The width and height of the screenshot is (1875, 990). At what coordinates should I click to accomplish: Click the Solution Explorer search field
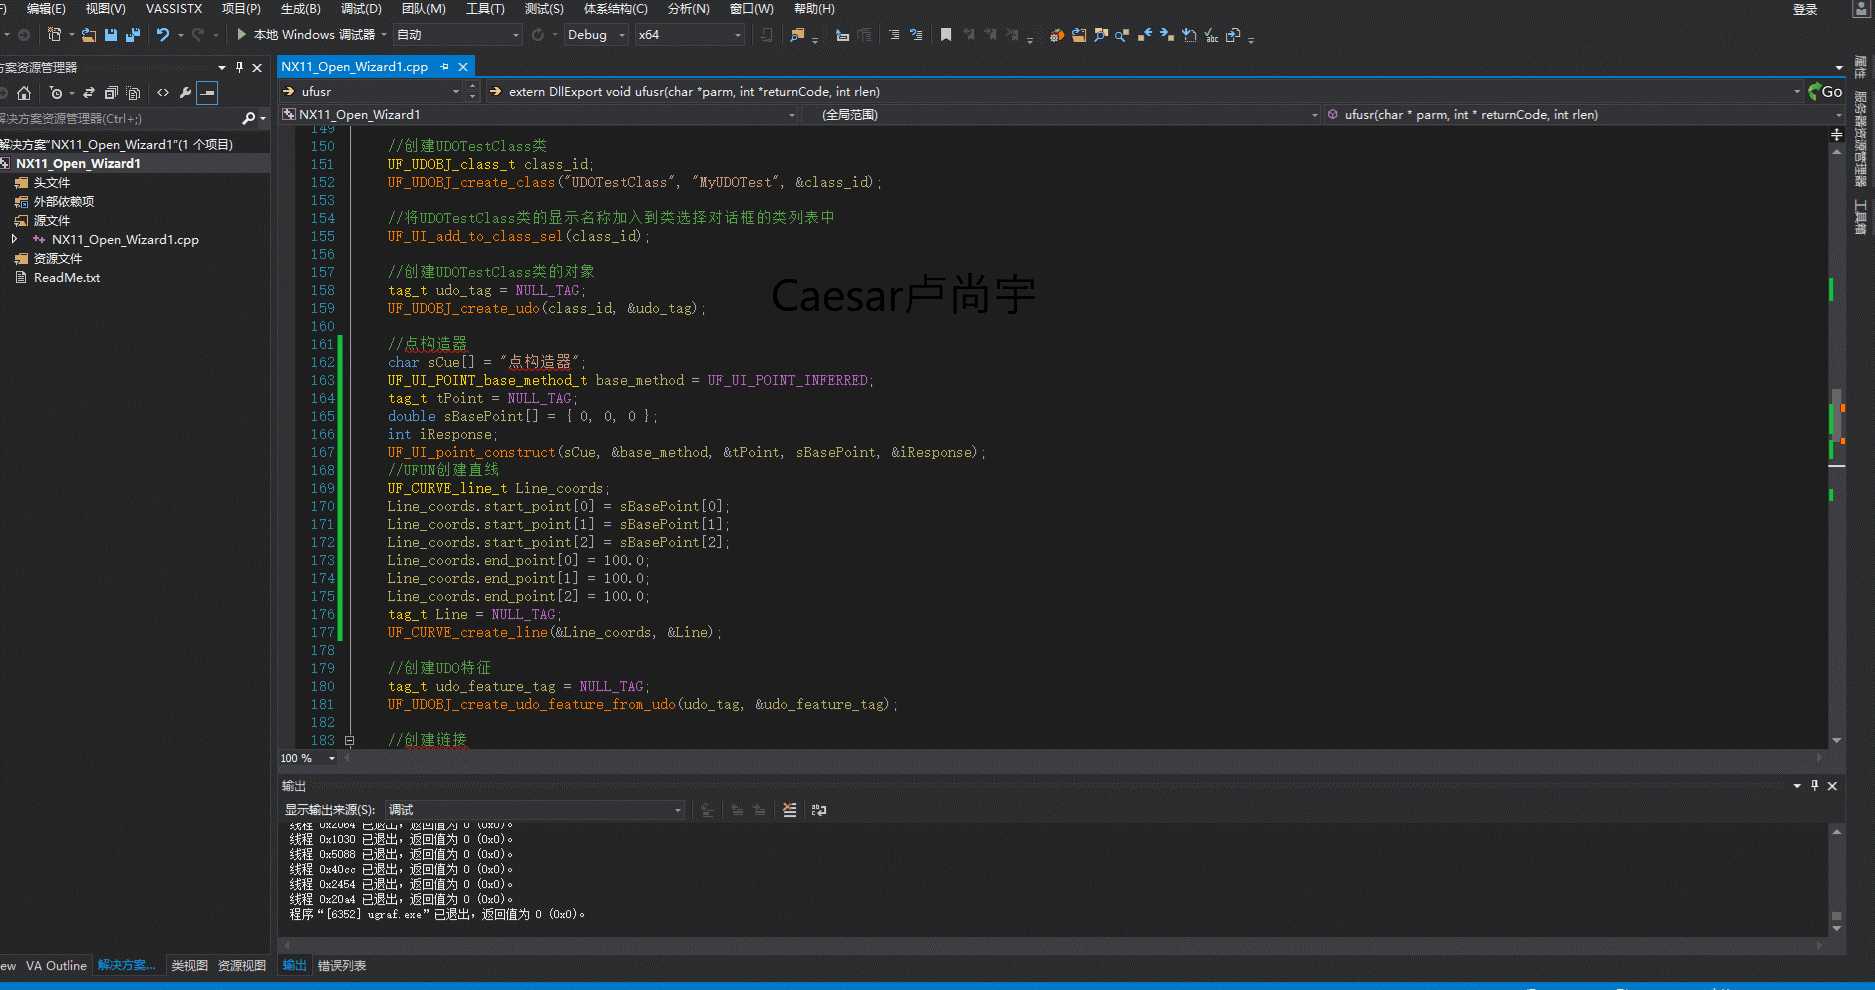click(x=120, y=119)
